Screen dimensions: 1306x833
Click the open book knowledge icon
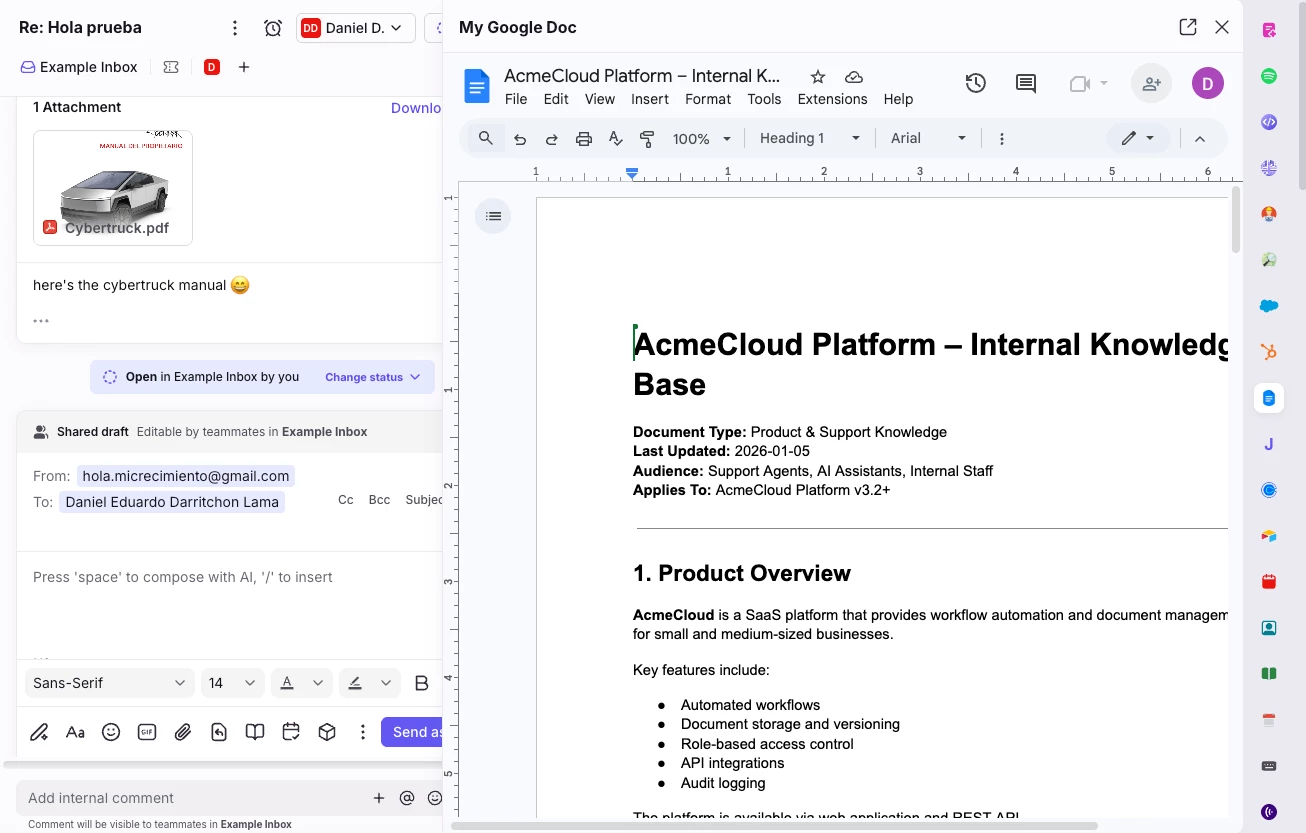click(255, 732)
